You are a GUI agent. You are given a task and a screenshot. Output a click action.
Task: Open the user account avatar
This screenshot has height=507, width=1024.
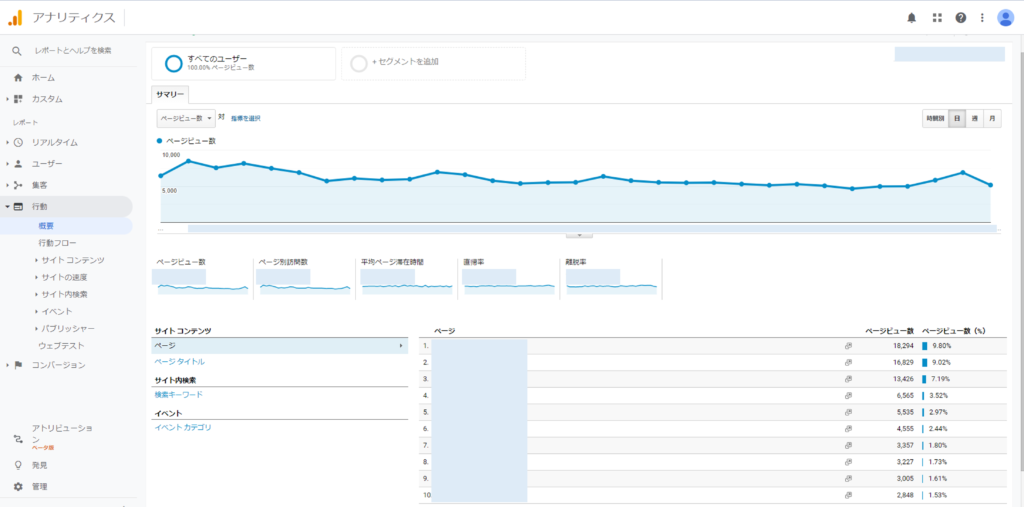click(1005, 18)
